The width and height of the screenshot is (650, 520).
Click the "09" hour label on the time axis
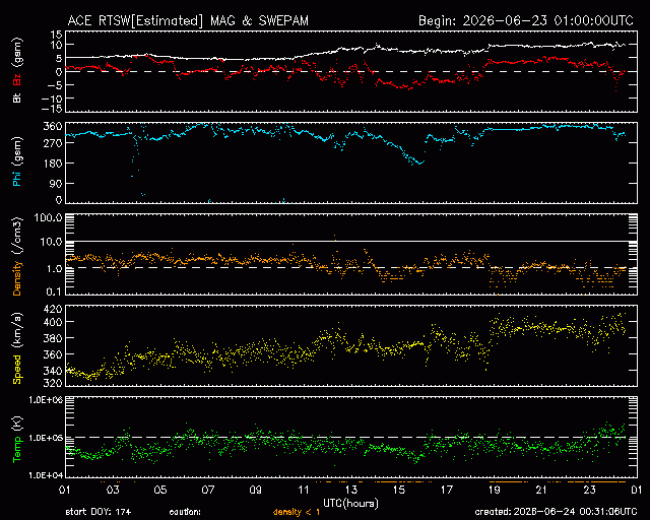pos(256,490)
